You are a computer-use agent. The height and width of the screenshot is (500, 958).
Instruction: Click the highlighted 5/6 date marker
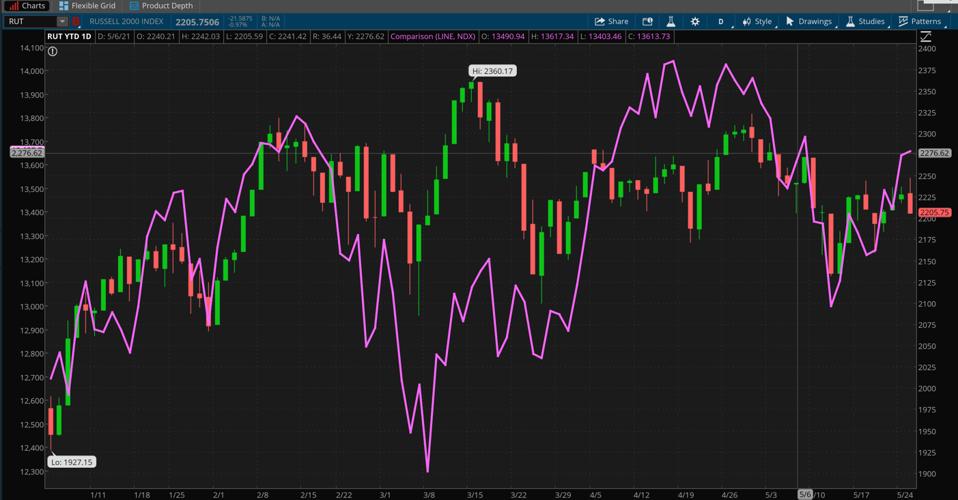pyautogui.click(x=805, y=494)
